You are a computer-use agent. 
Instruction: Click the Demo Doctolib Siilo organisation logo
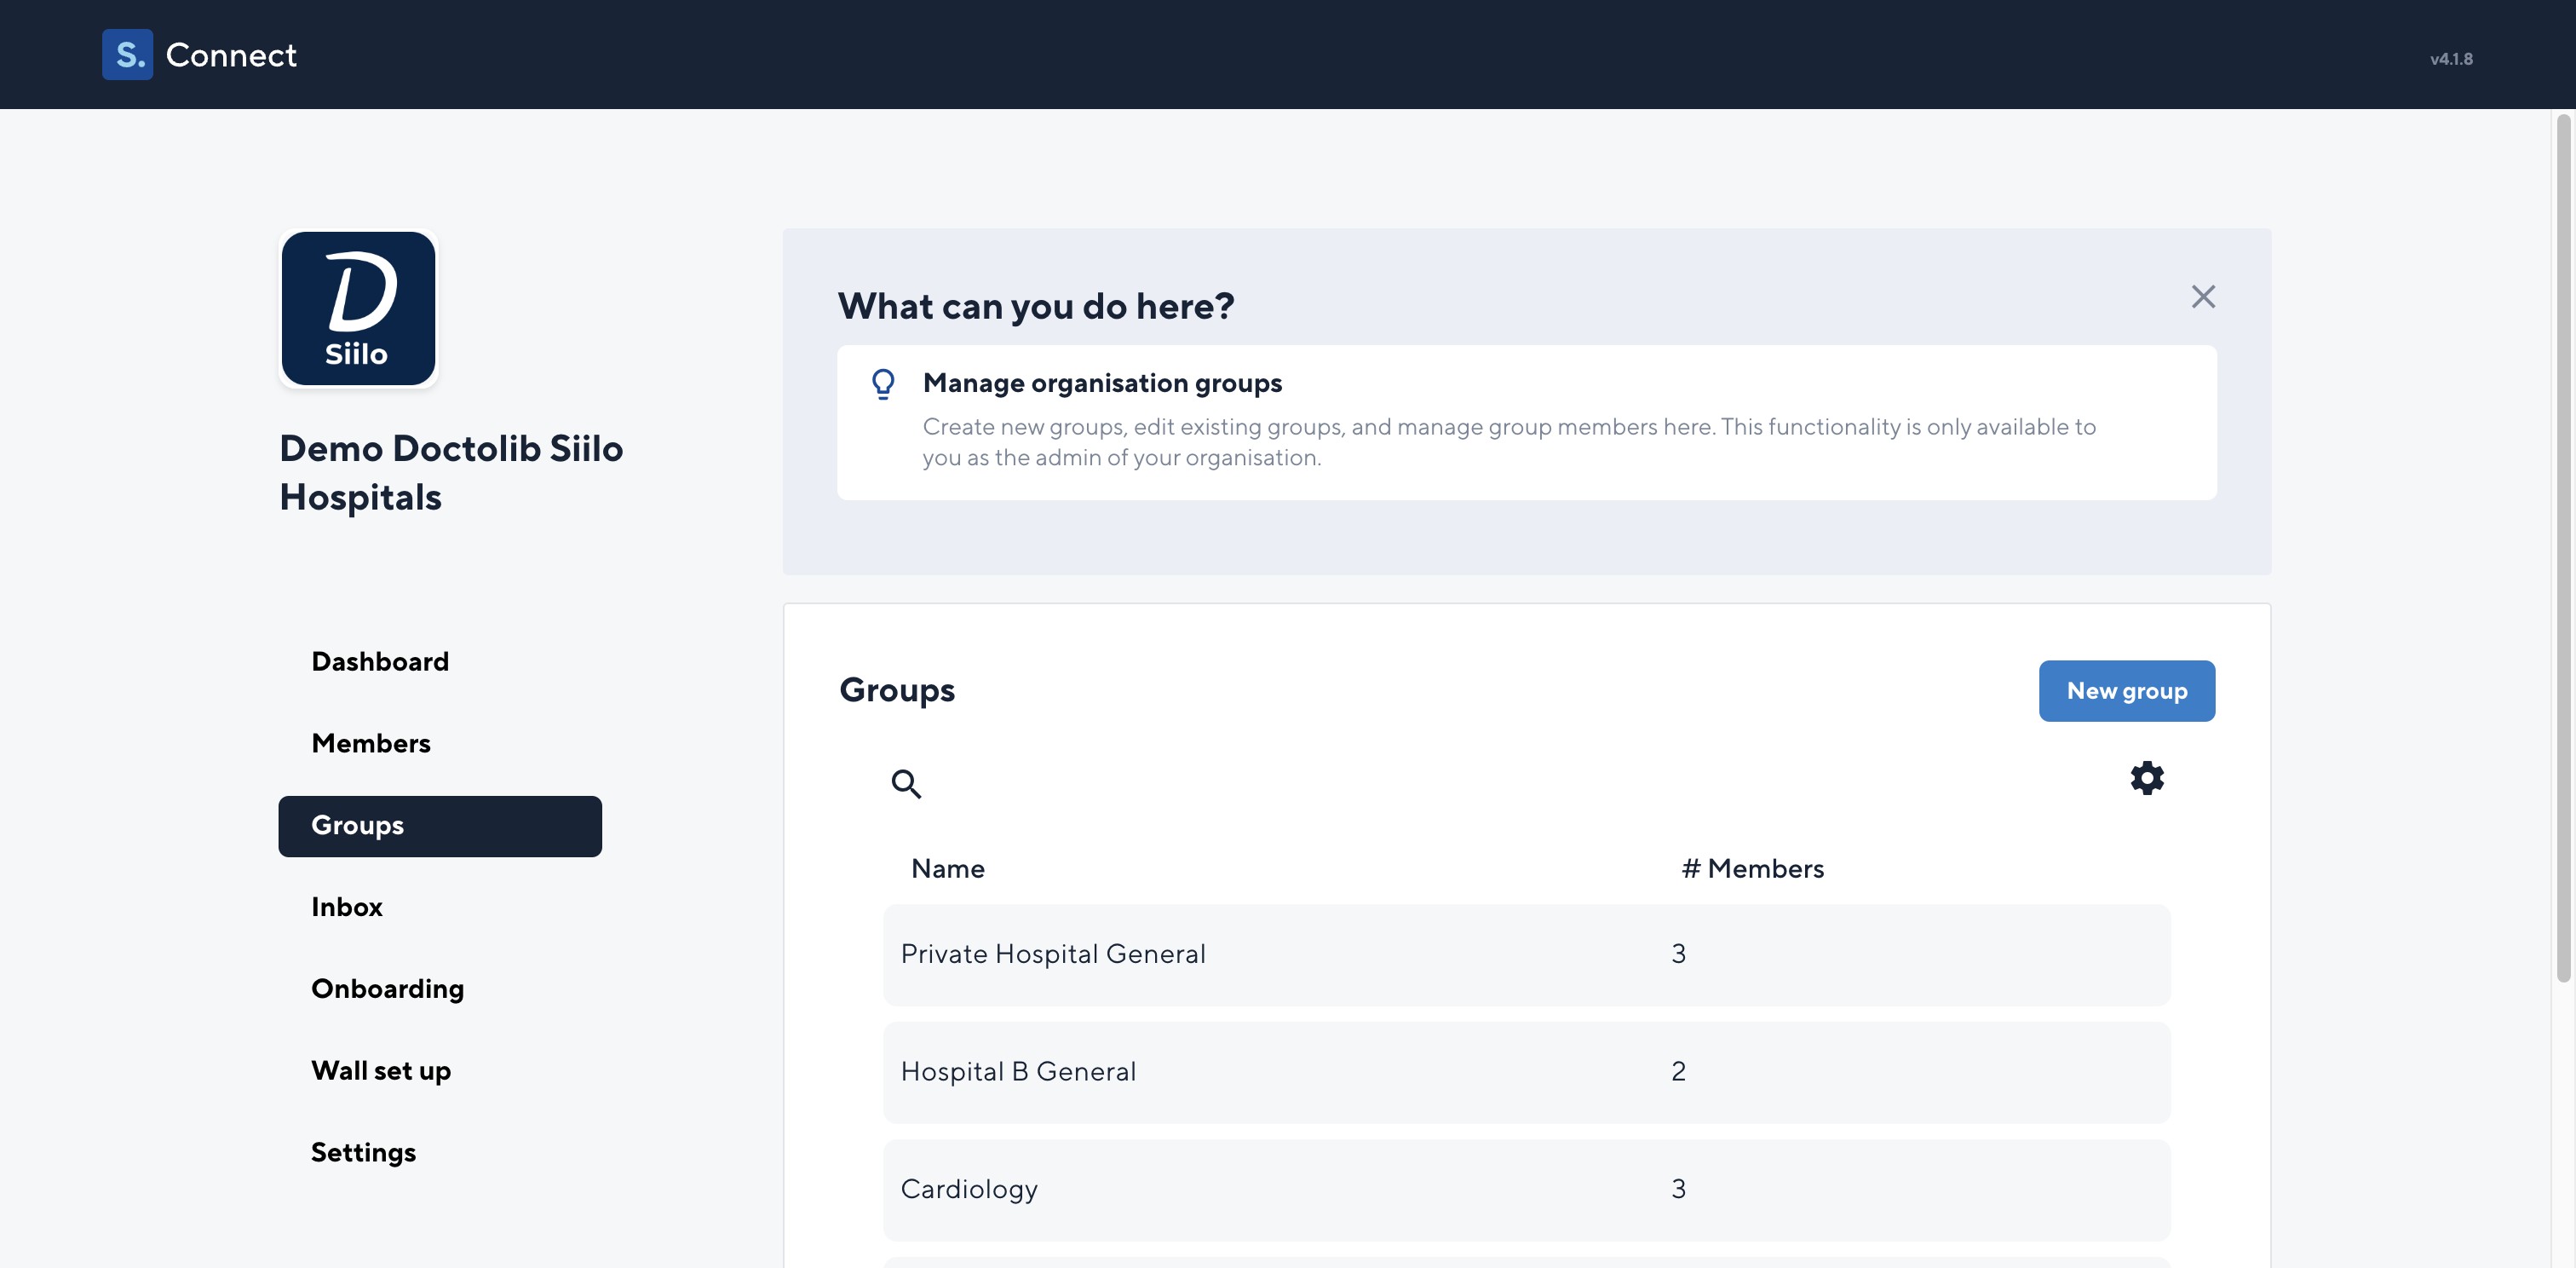point(358,309)
